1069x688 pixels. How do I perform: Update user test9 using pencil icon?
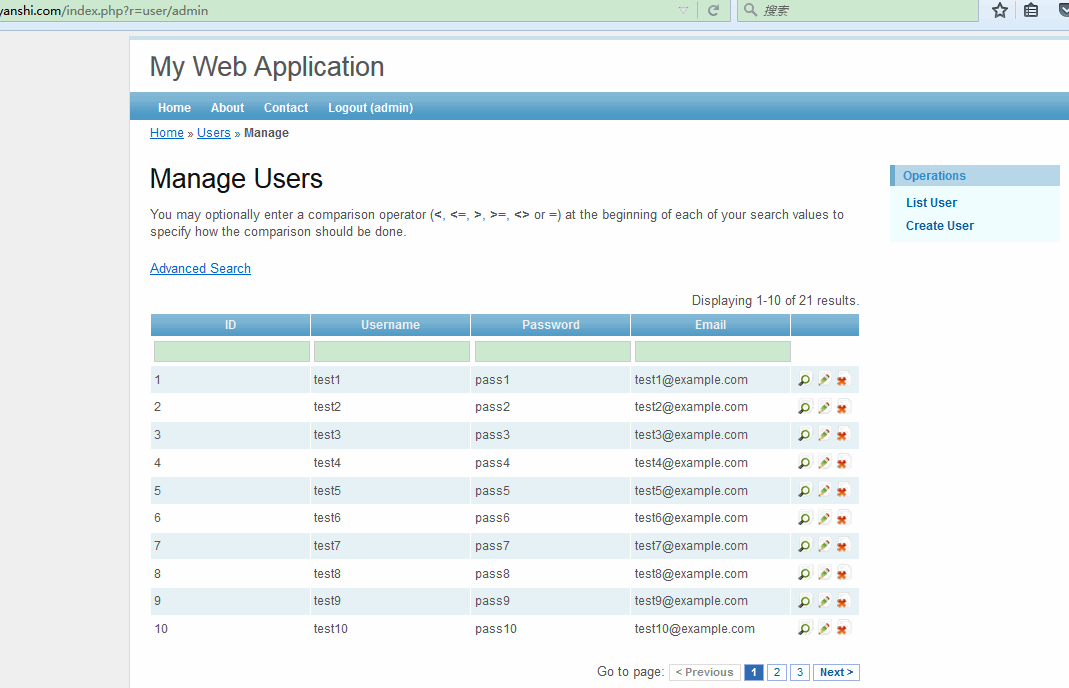tap(824, 602)
